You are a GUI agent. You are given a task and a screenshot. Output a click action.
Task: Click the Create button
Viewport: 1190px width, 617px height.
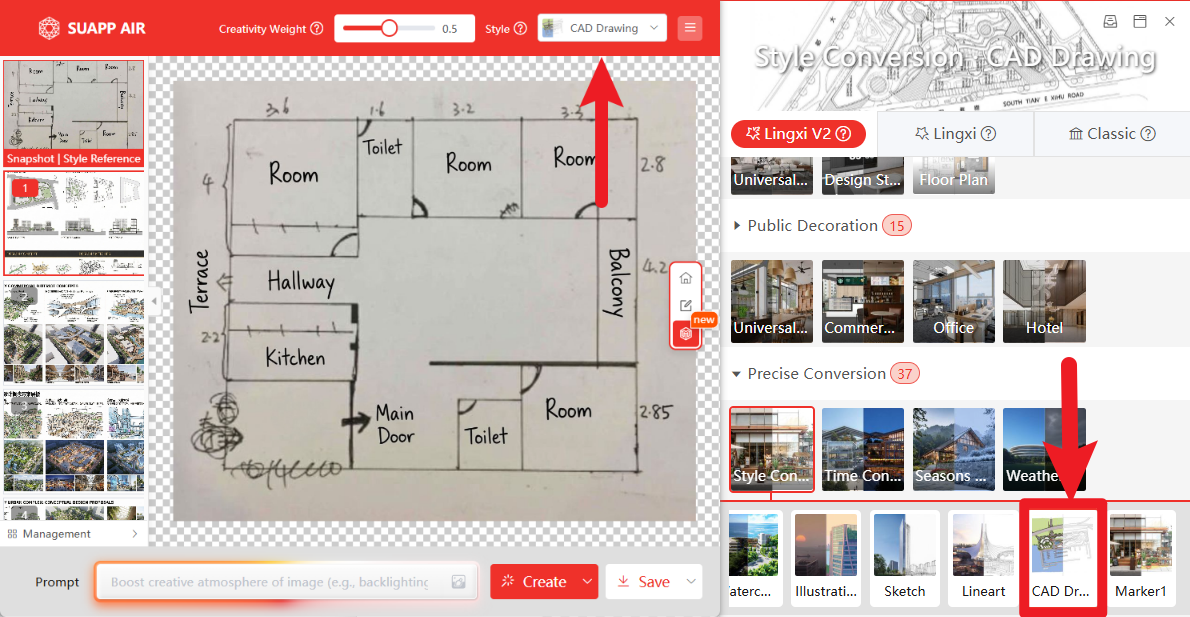click(x=534, y=582)
